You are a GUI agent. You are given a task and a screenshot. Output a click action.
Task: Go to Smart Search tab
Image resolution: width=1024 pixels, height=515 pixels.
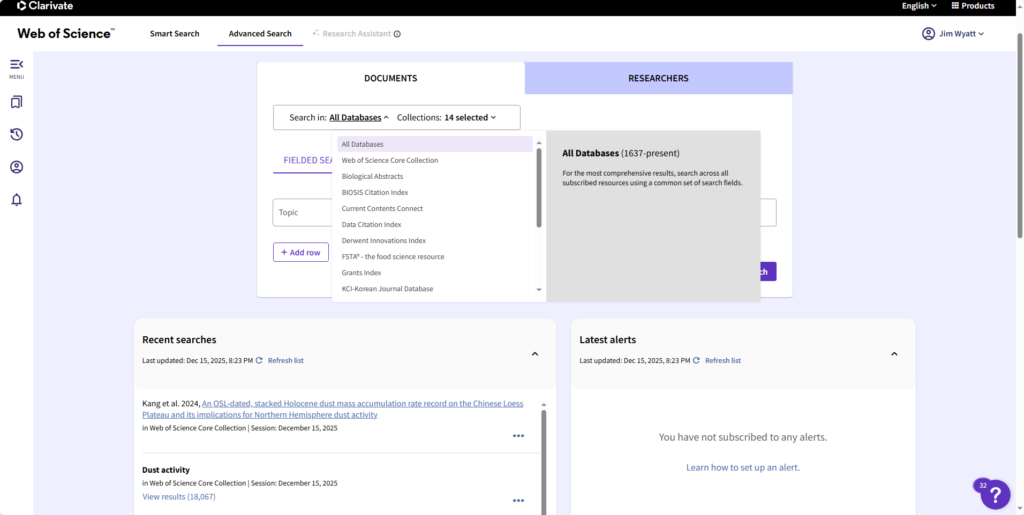point(174,34)
